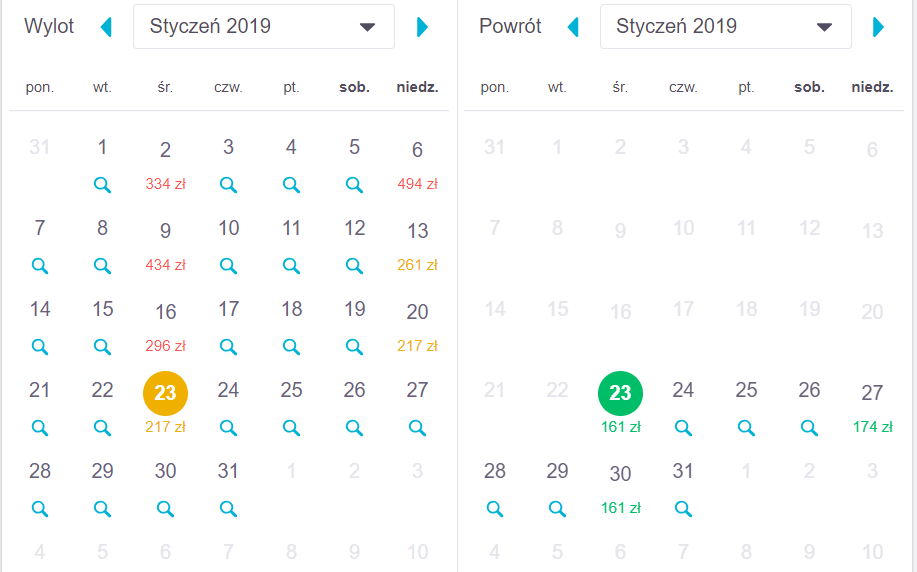The image size is (917, 572).
Task: Select departure January 13 priced 261 zł
Action: coord(417,243)
